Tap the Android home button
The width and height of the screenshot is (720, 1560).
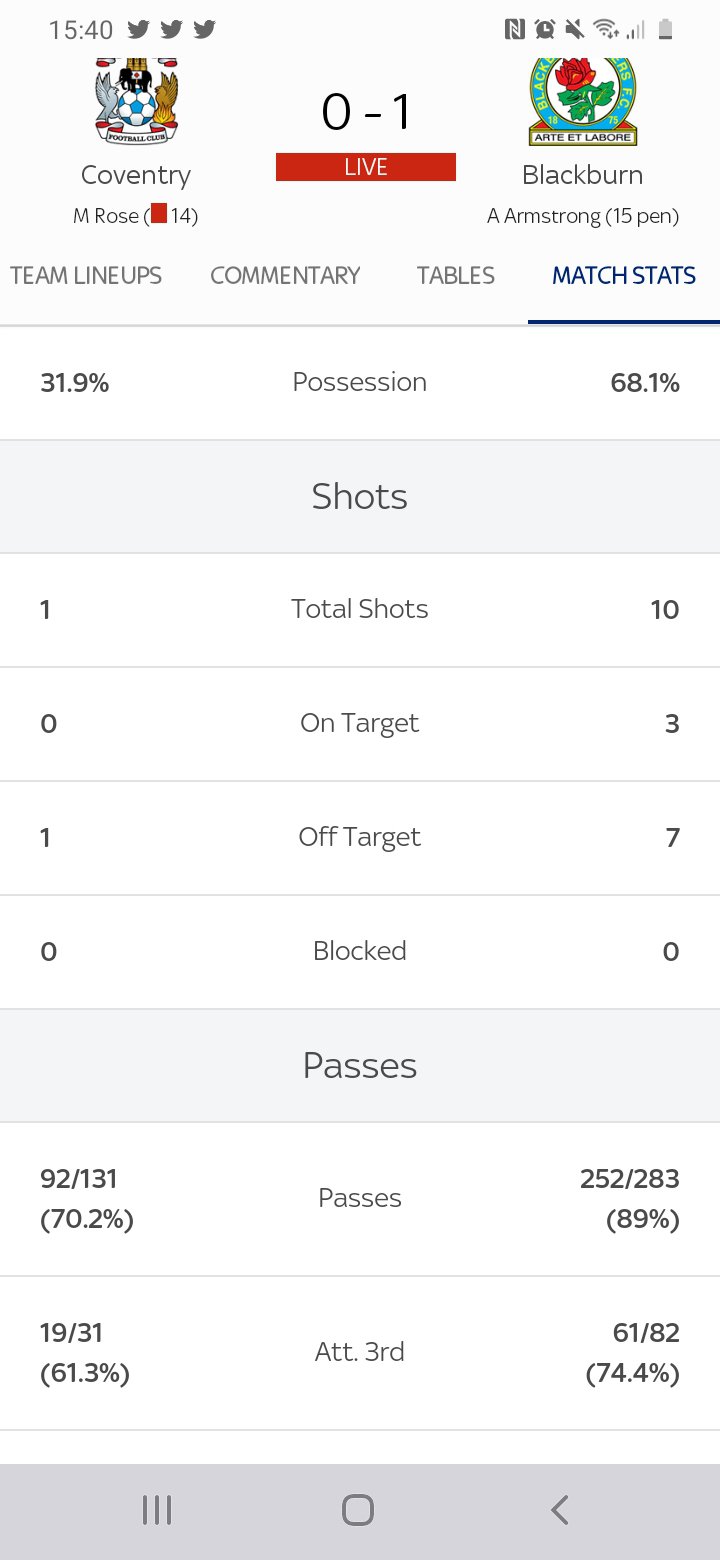pyautogui.click(x=358, y=1510)
